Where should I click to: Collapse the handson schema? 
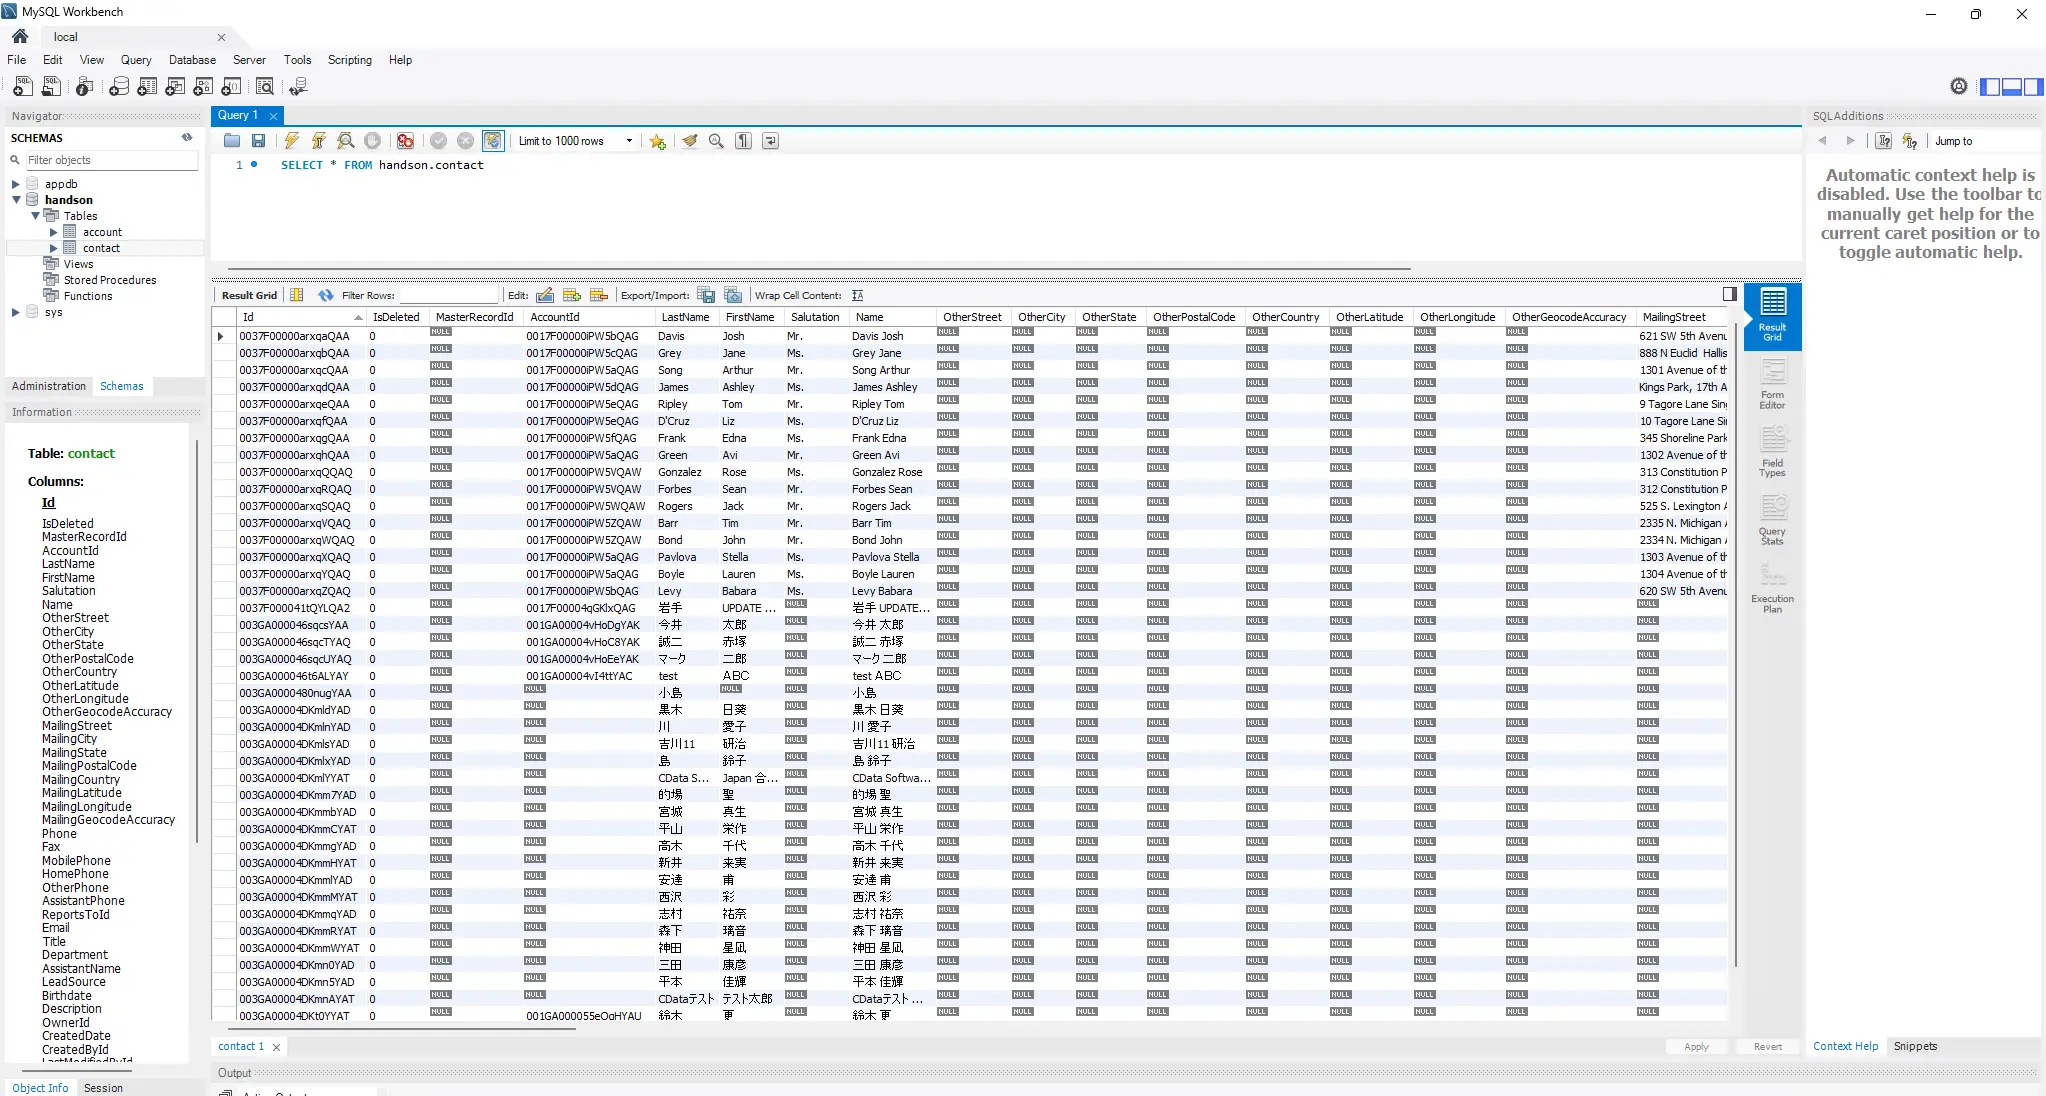15,200
